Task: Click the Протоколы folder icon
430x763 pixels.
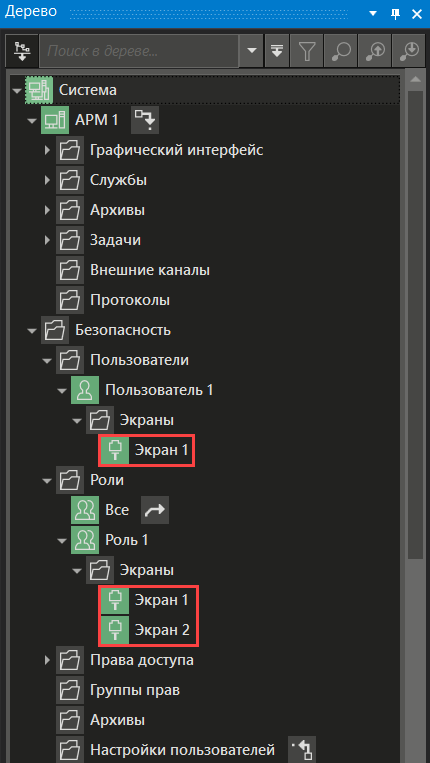Action: [70, 300]
